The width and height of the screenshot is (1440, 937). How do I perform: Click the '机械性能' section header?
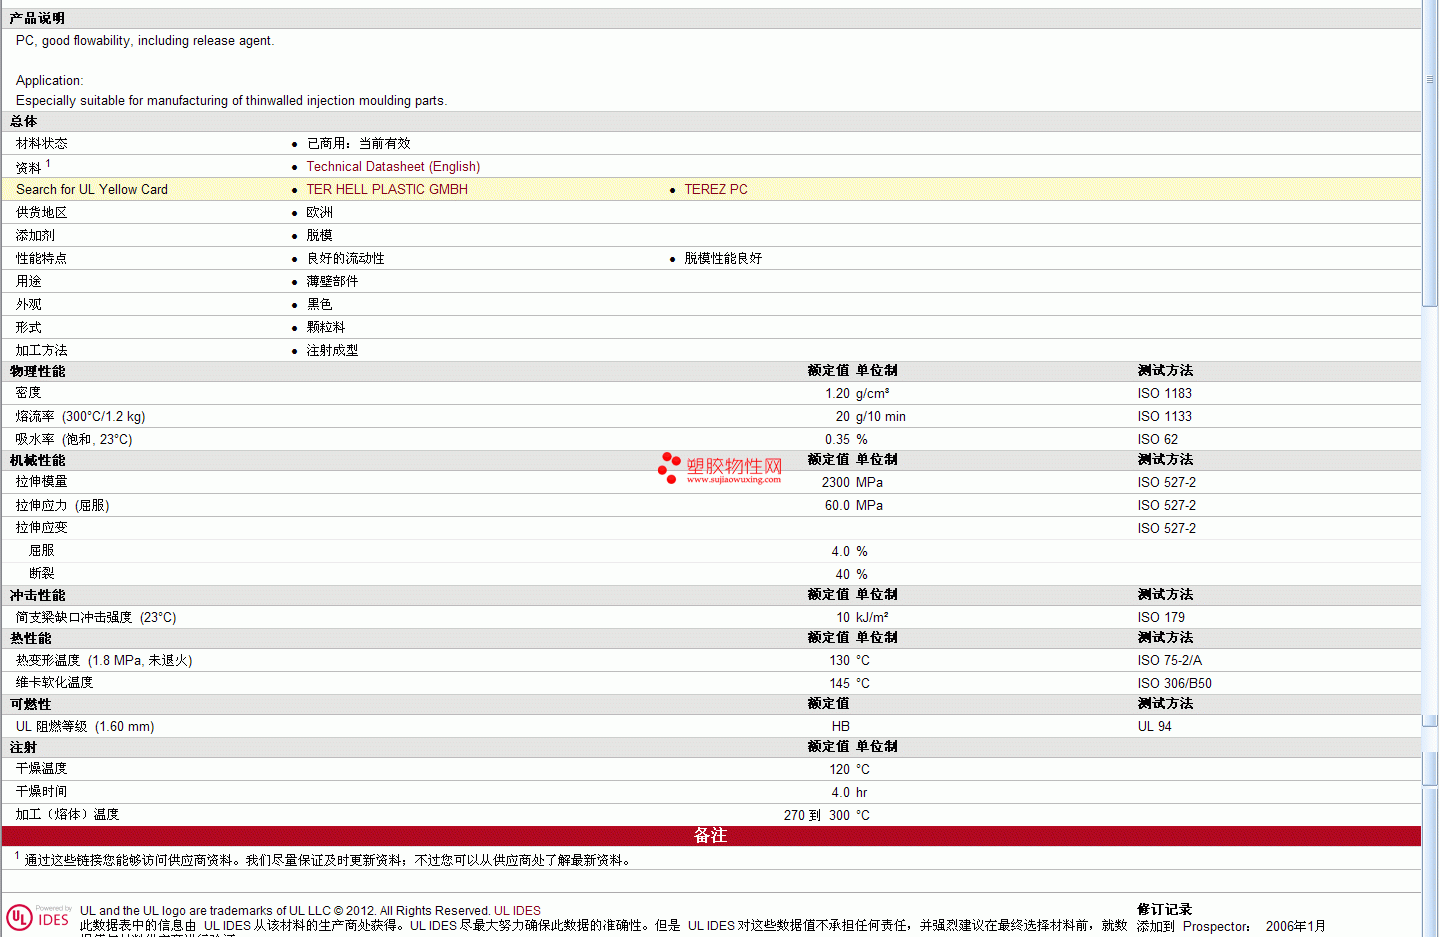(x=38, y=461)
